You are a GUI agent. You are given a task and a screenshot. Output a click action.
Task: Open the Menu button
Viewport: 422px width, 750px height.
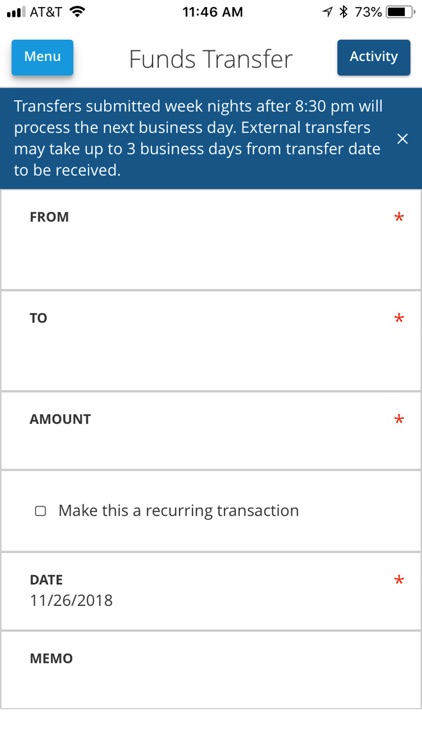[x=43, y=57]
